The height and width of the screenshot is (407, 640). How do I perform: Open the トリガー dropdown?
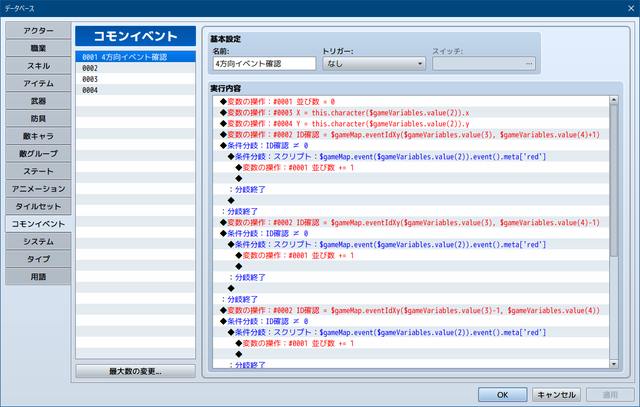click(x=374, y=64)
